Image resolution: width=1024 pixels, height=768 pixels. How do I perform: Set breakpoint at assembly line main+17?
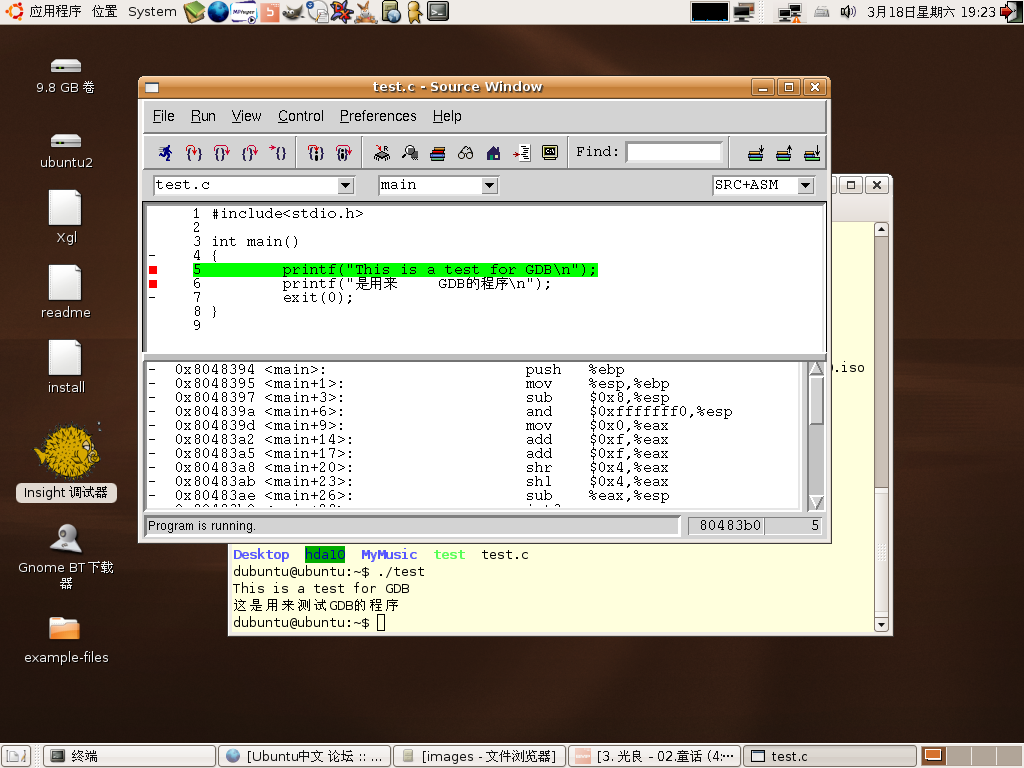pyautogui.click(x=152, y=454)
